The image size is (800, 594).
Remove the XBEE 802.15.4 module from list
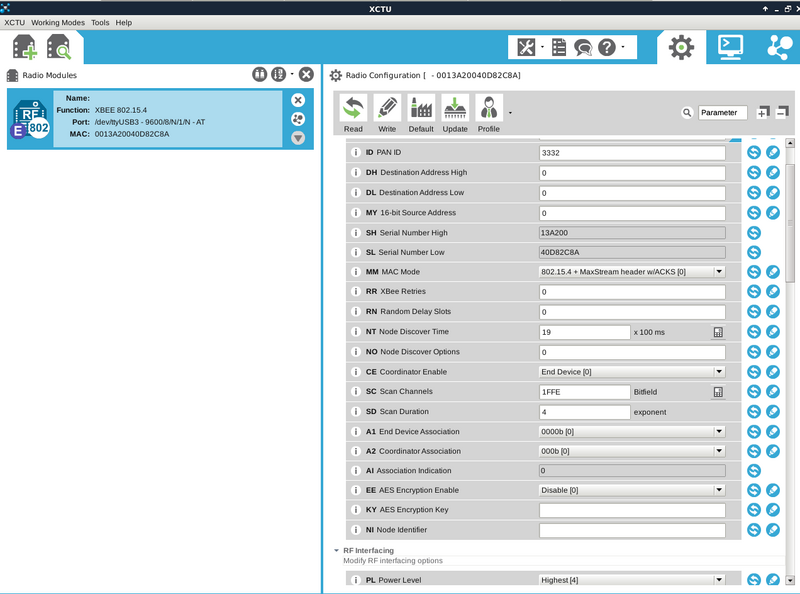pyautogui.click(x=298, y=100)
